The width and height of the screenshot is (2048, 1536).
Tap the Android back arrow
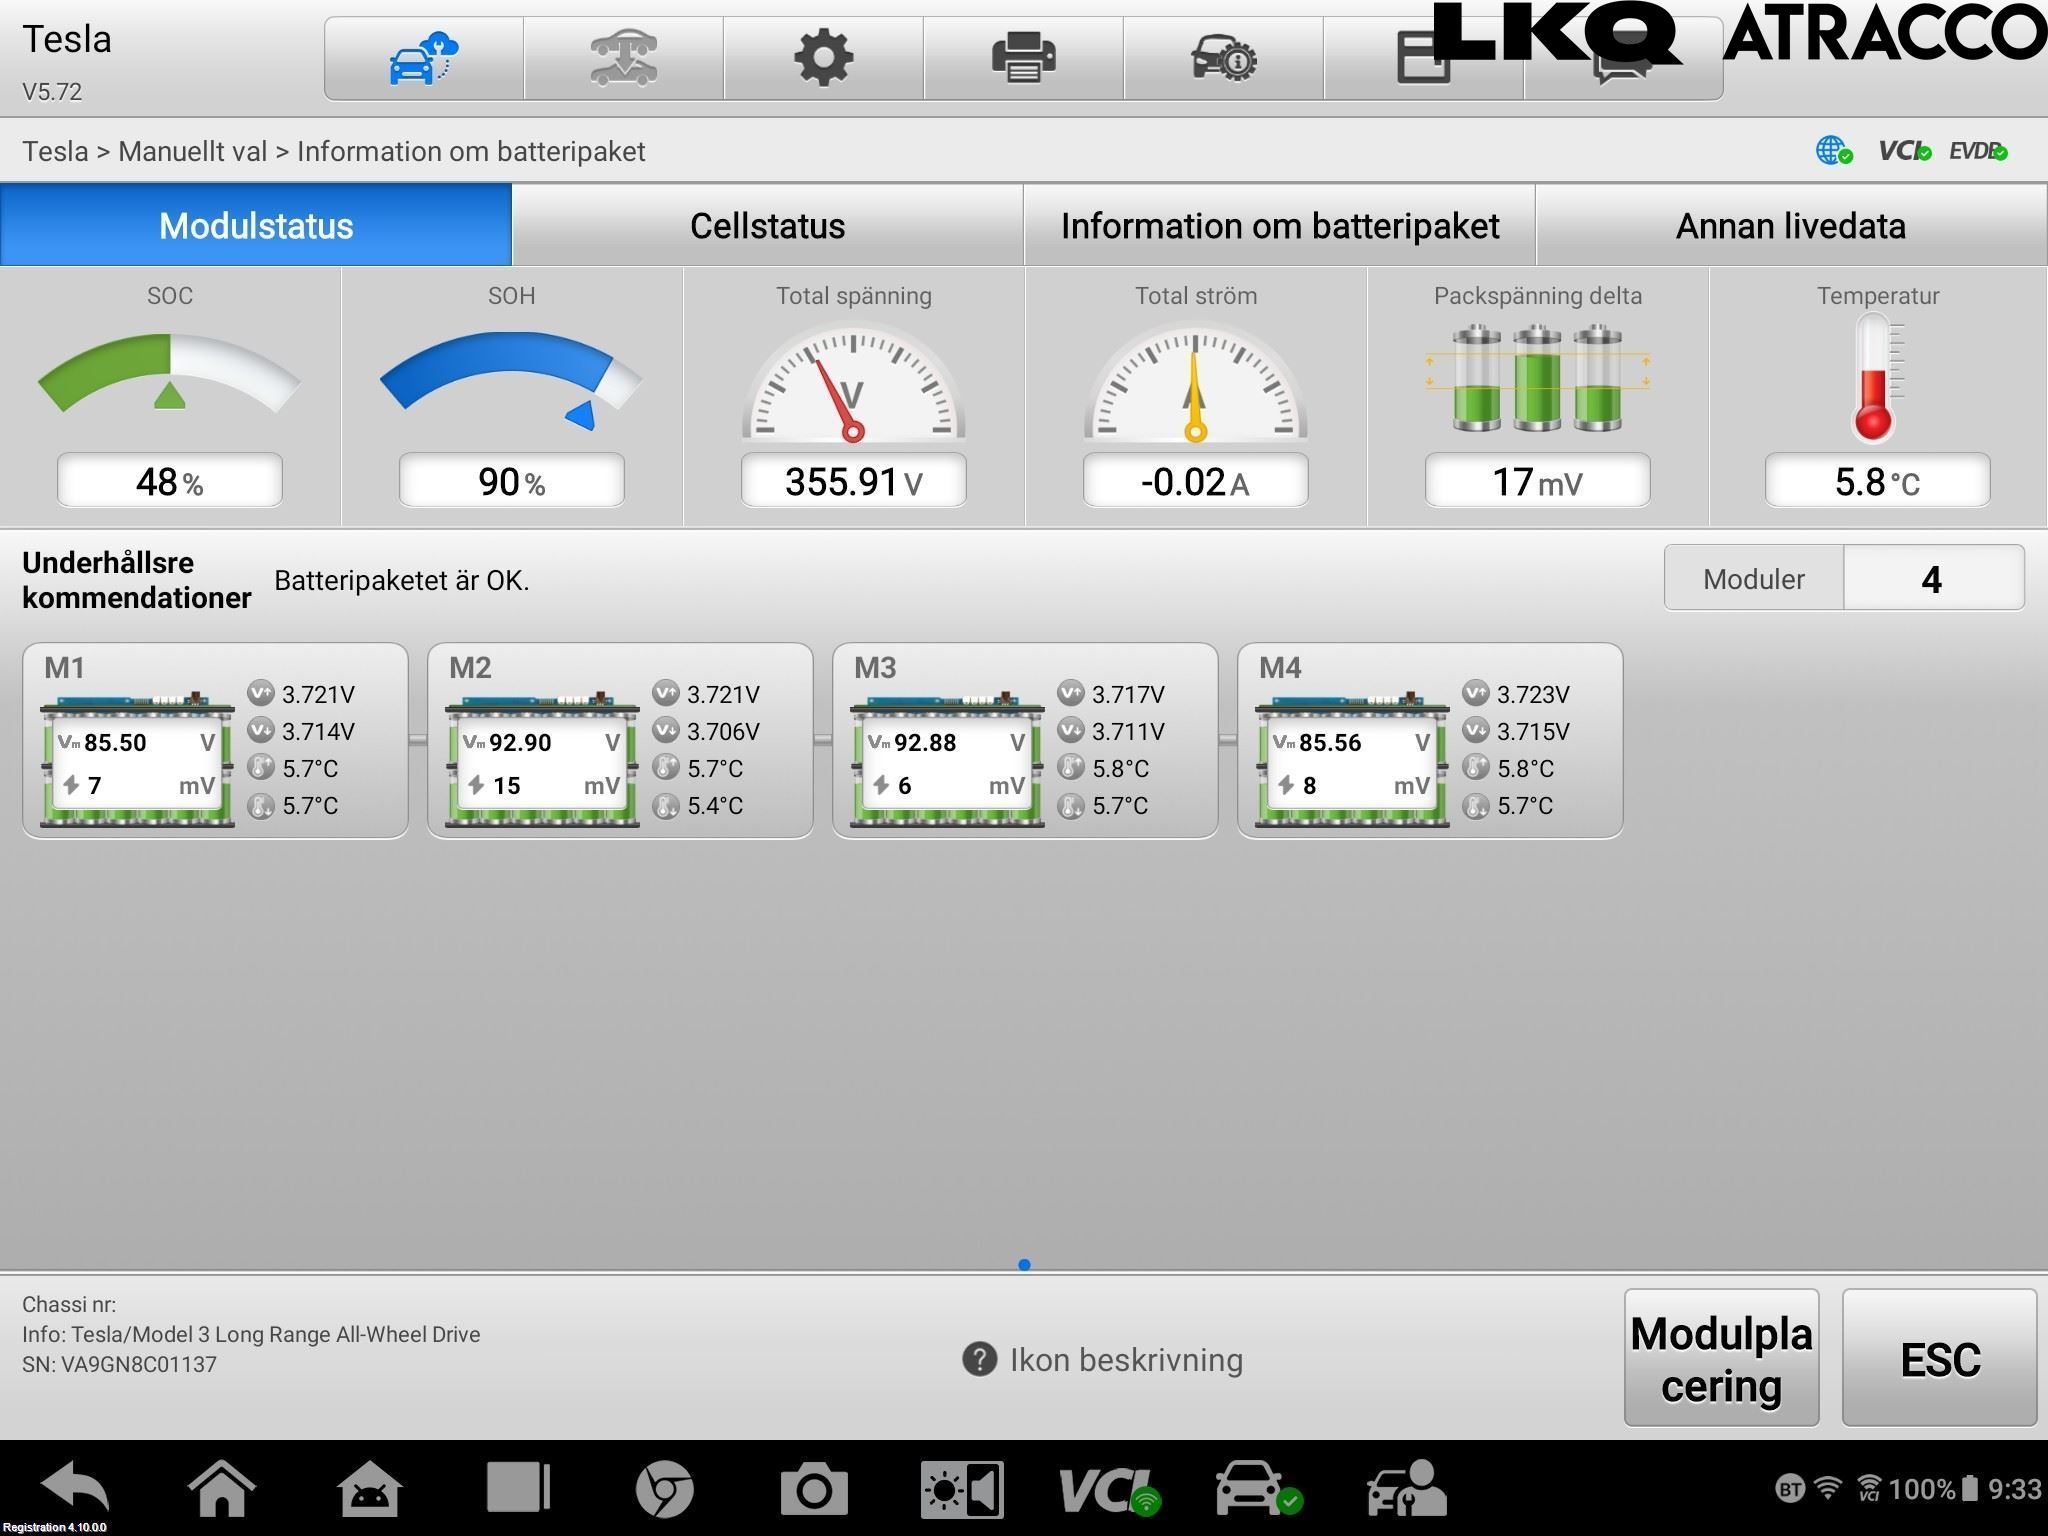(x=76, y=1488)
